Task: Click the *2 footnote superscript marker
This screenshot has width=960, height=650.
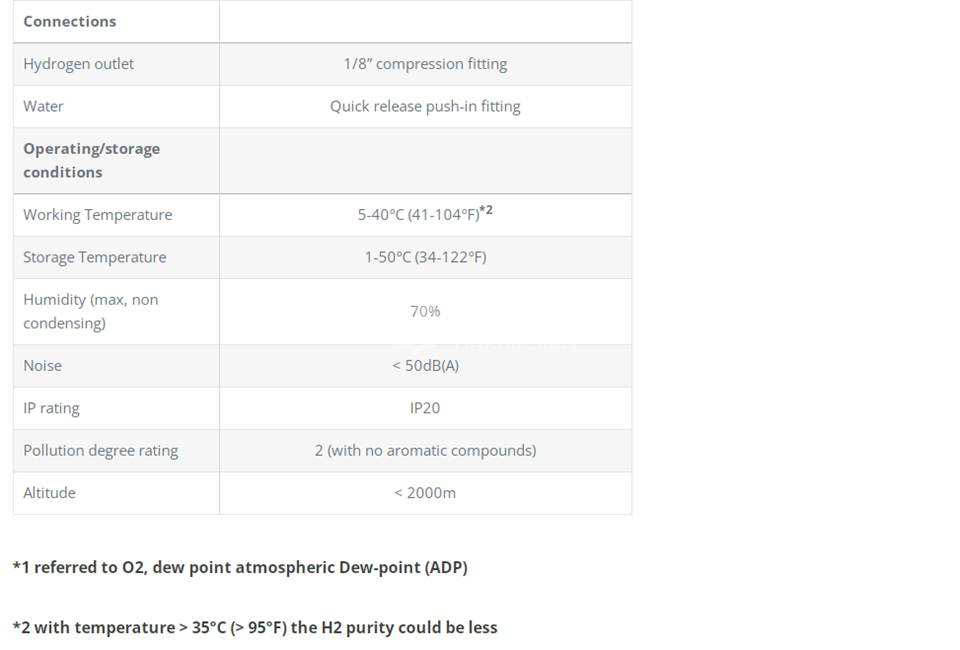Action: [486, 210]
